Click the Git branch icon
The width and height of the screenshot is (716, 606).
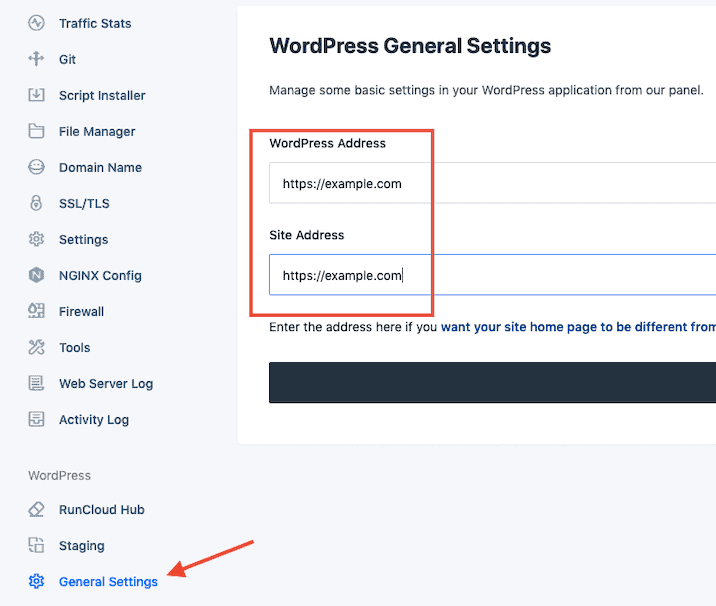tap(37, 59)
